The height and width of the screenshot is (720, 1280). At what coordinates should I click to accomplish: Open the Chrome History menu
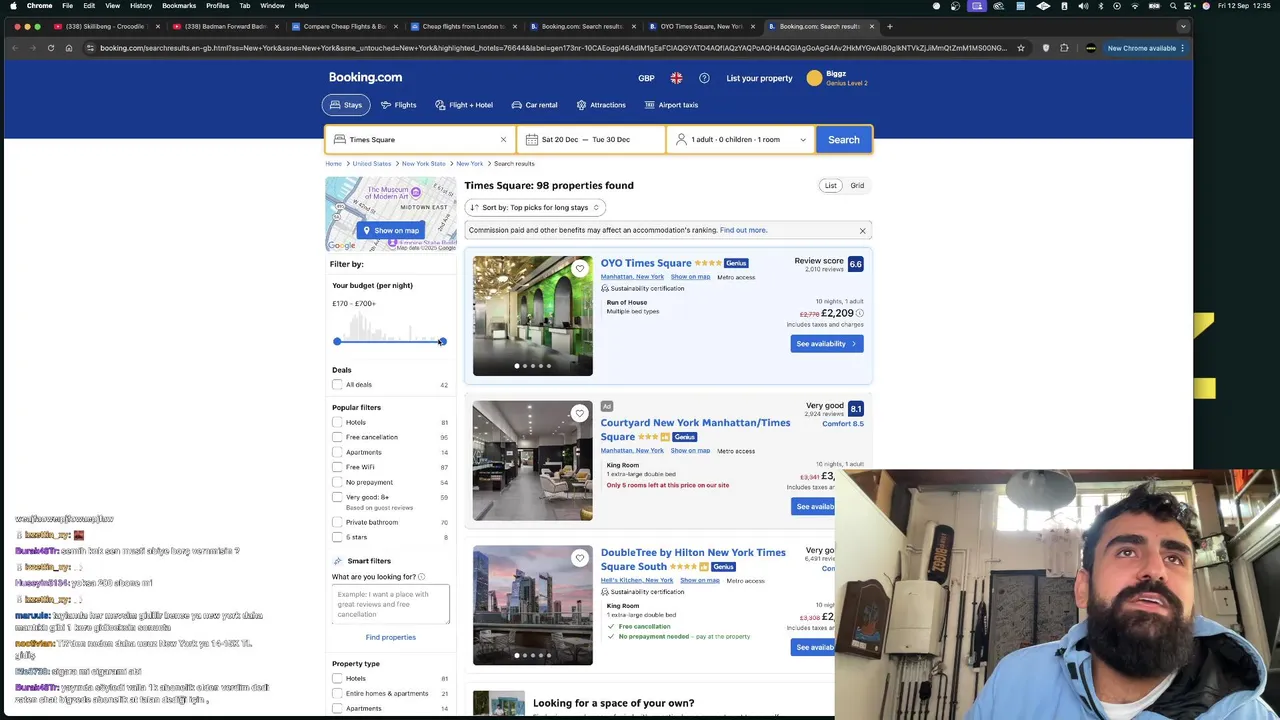click(x=141, y=6)
